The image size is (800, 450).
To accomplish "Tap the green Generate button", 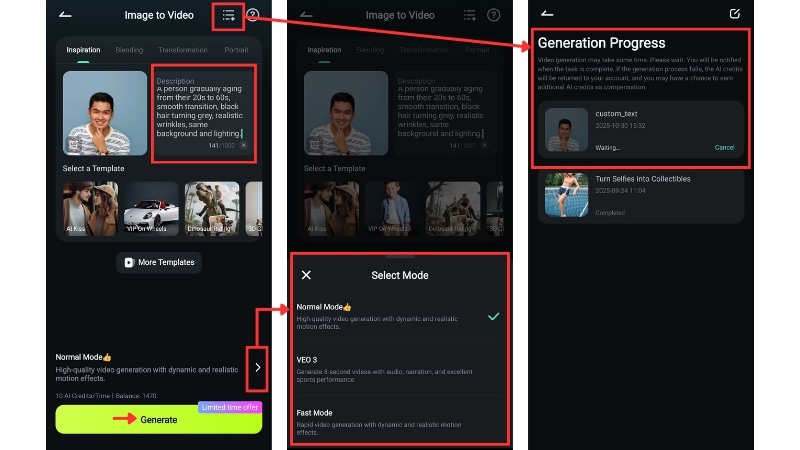I will 159,419.
